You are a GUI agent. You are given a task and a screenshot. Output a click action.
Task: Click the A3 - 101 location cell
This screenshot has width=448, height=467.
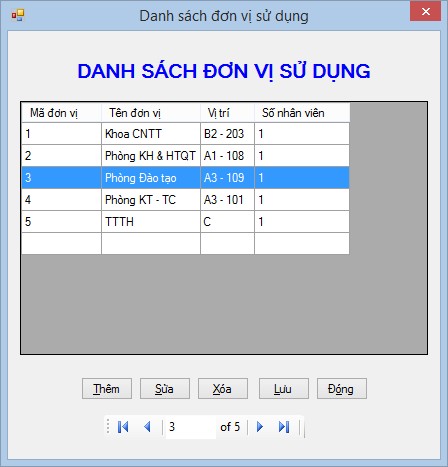tap(227, 200)
